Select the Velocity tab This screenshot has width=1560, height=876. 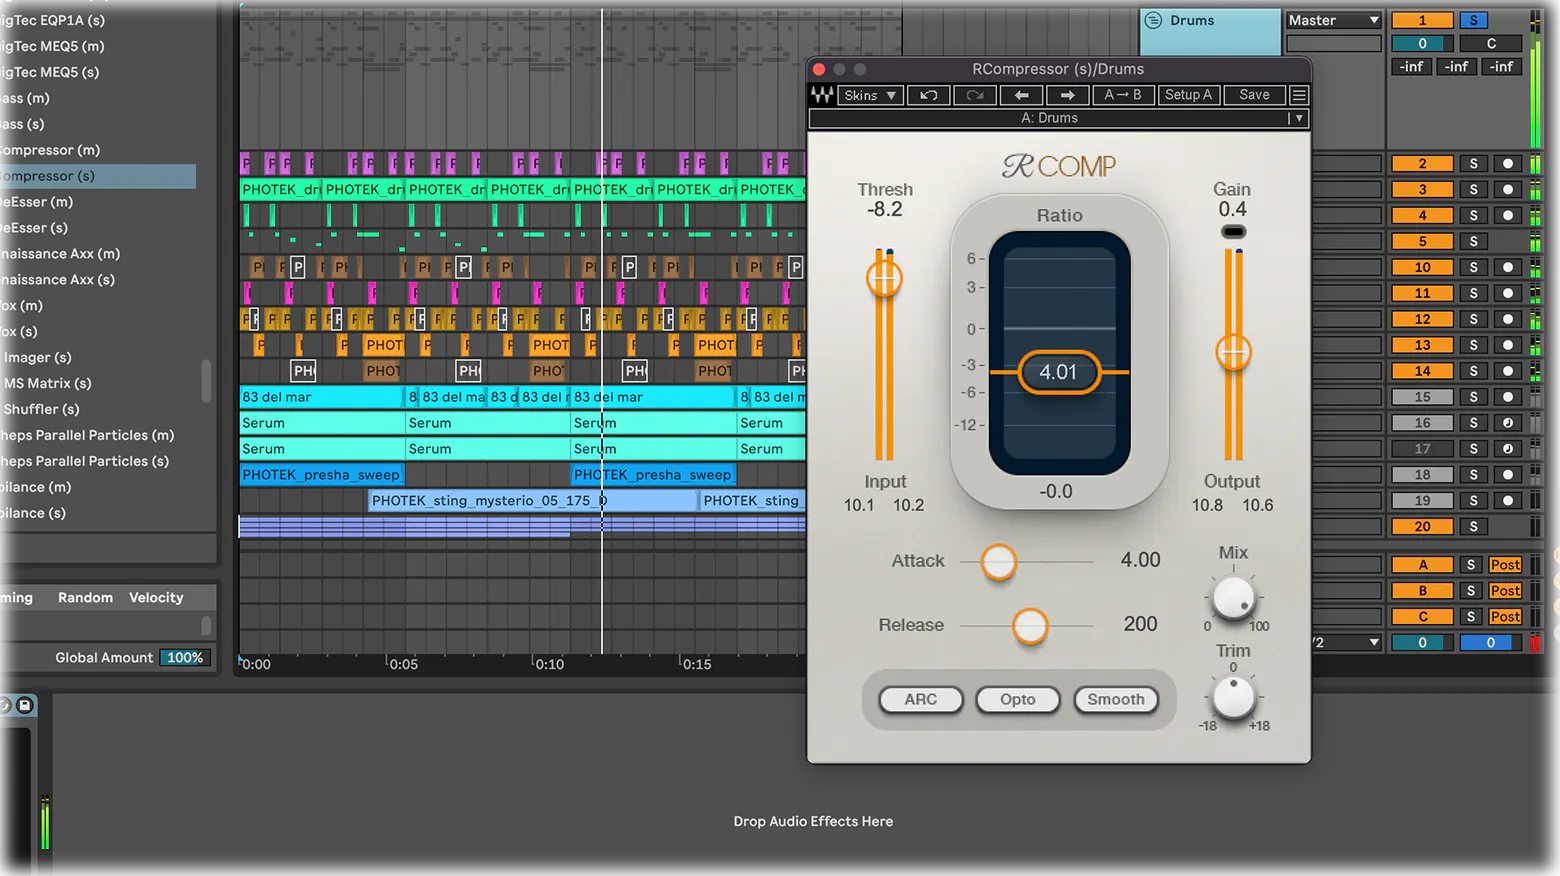[156, 597]
